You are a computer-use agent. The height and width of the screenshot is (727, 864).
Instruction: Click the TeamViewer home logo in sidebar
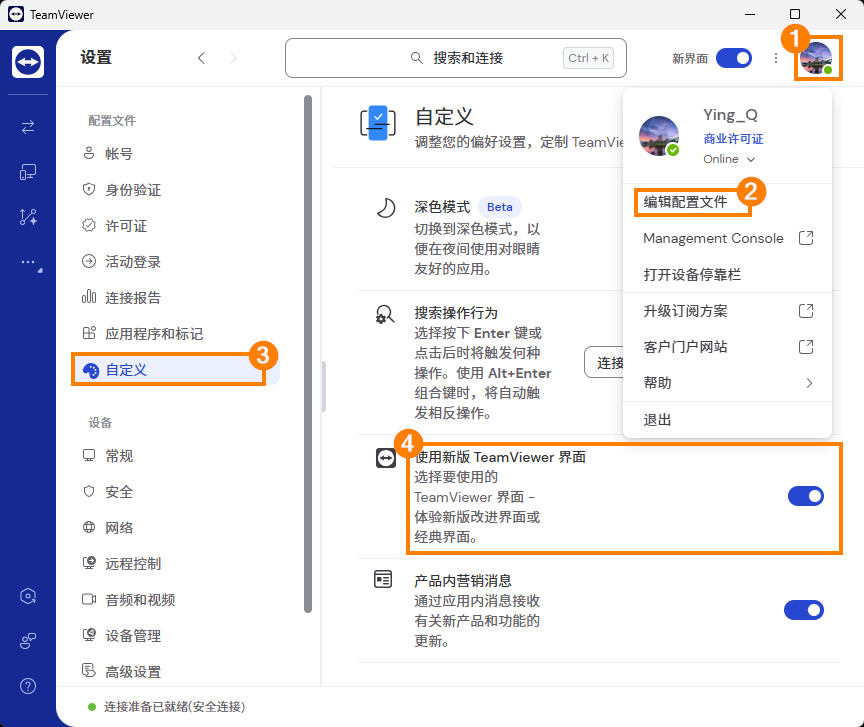[x=28, y=62]
